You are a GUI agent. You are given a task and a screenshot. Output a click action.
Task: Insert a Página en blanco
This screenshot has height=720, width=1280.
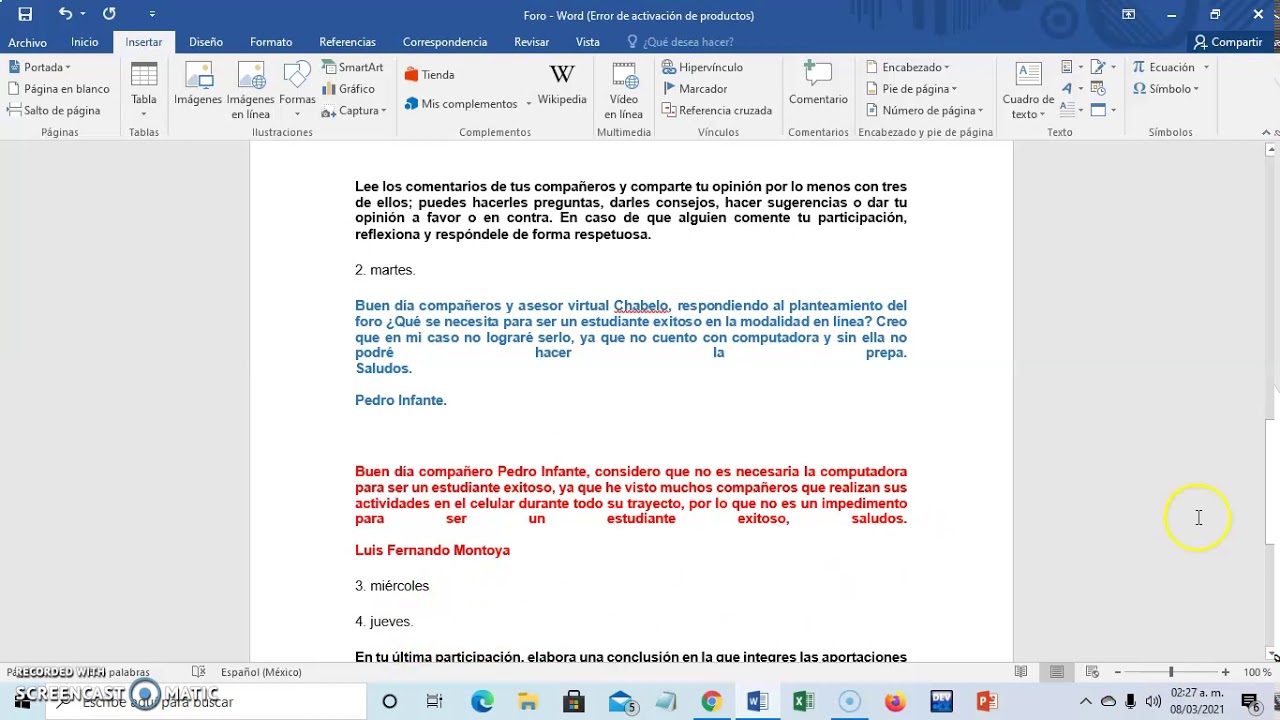[59, 89]
